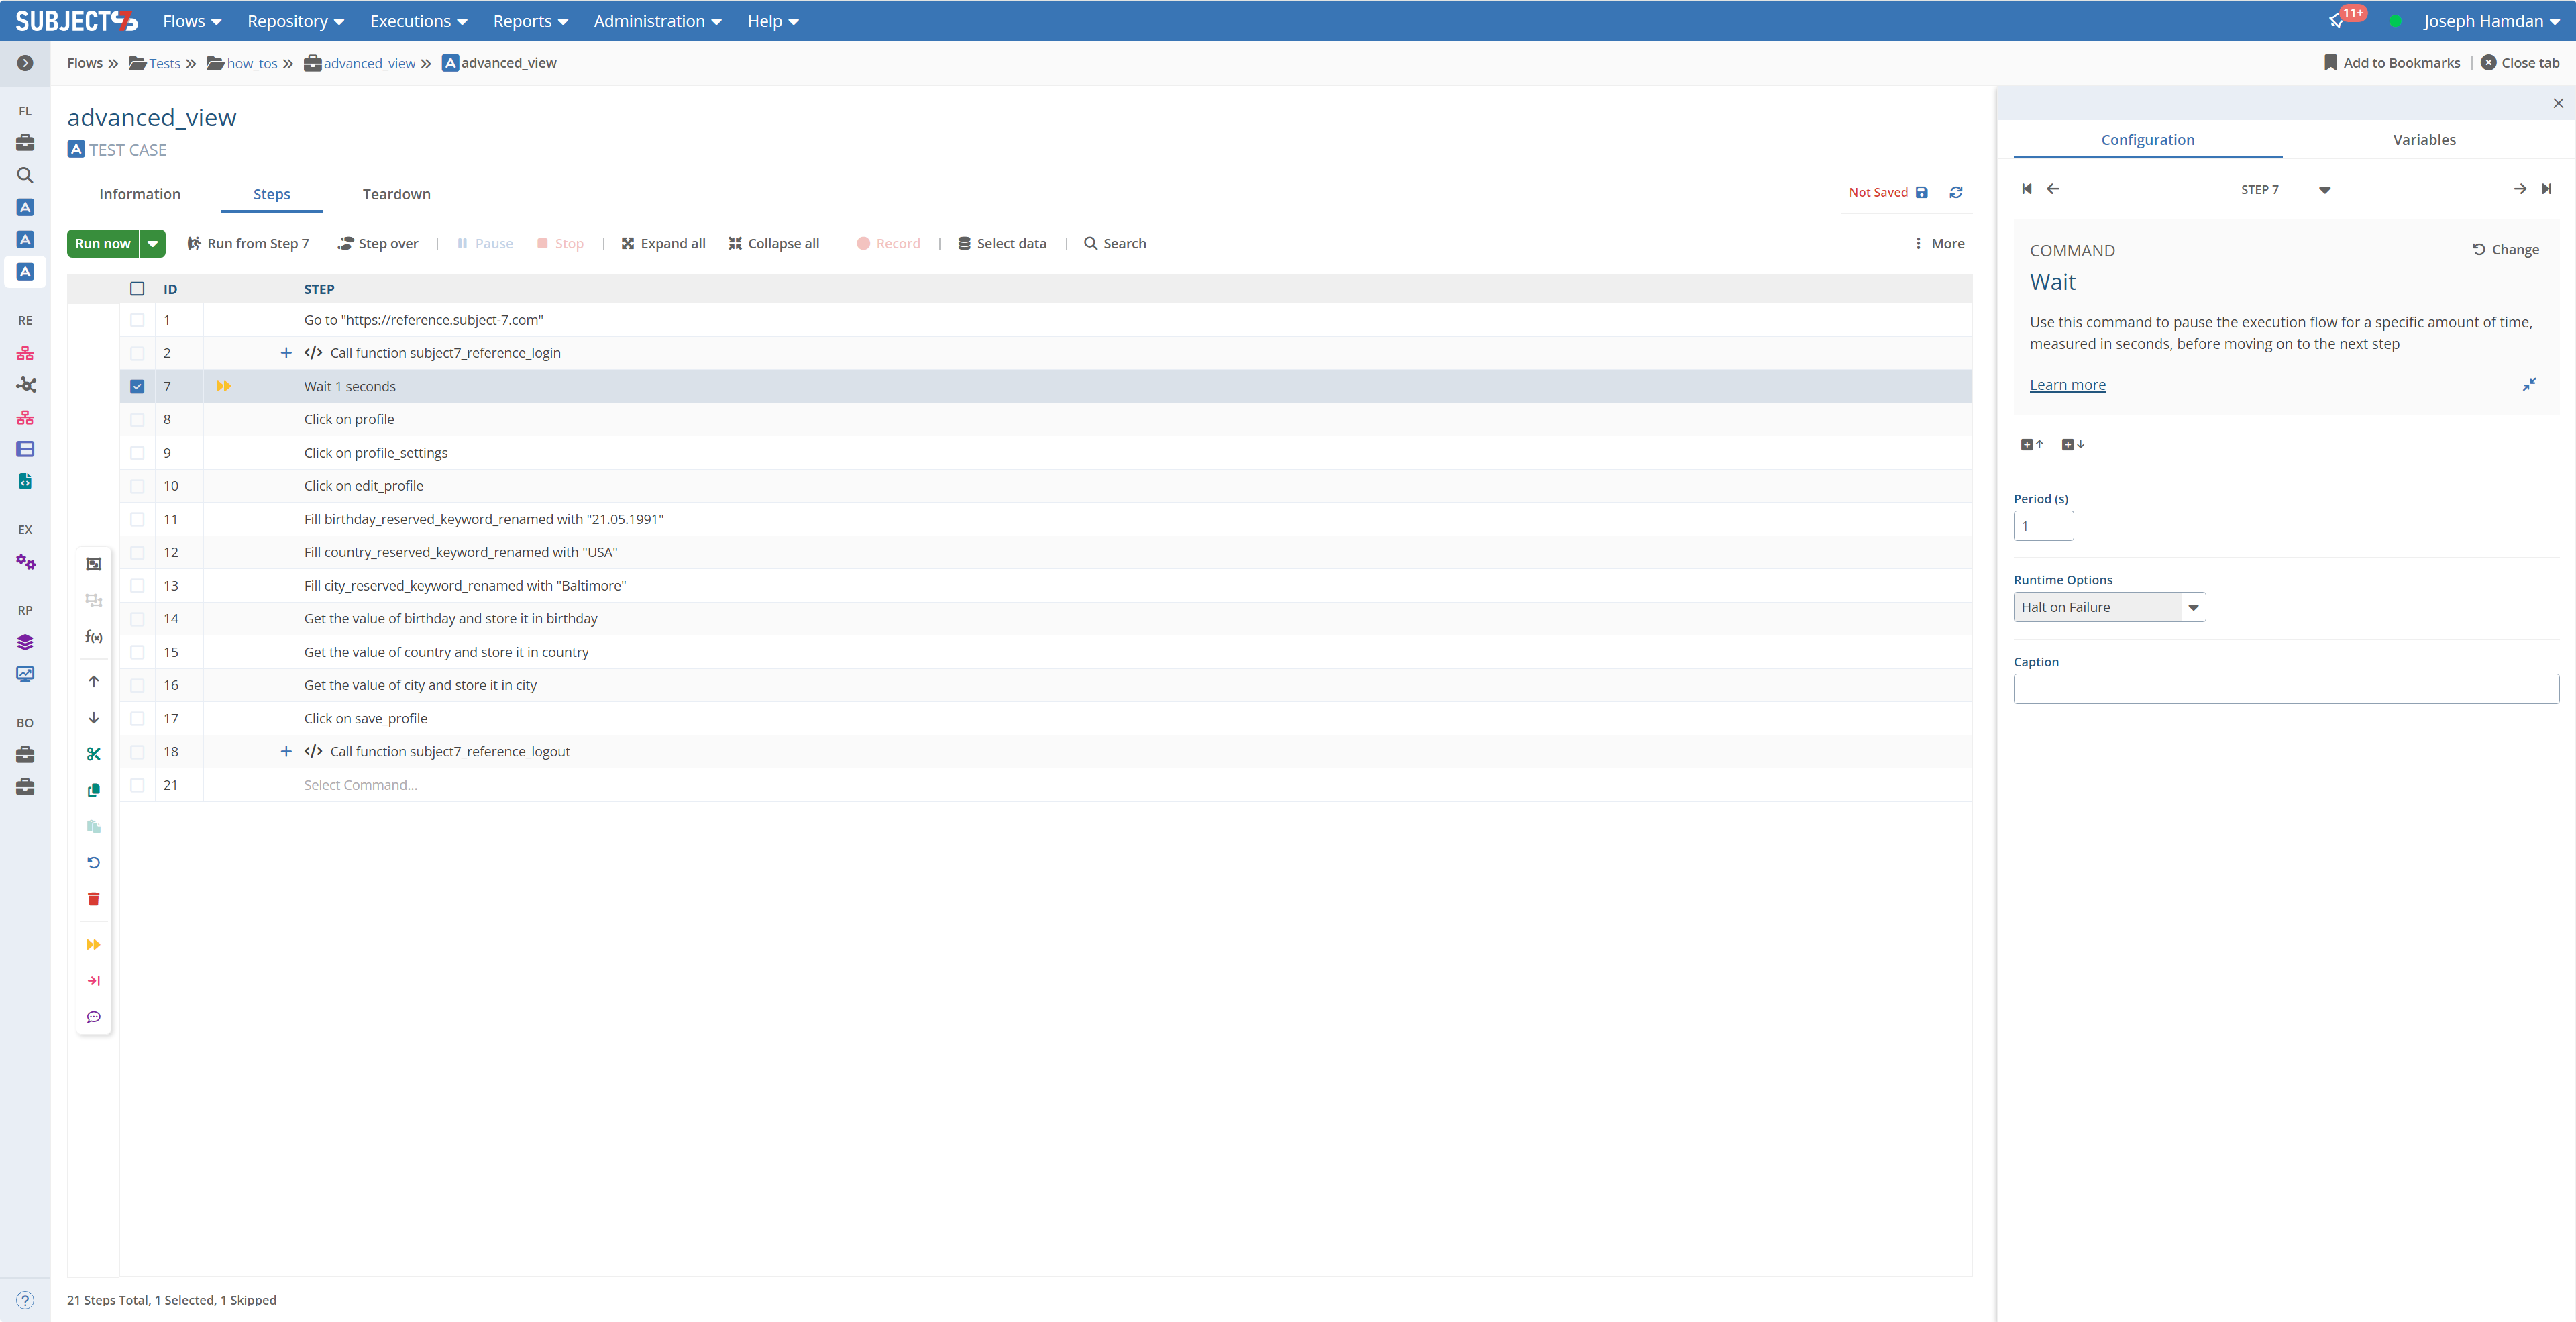
Task: Click the save disk icon beside Not Saved
Action: click(x=1921, y=192)
